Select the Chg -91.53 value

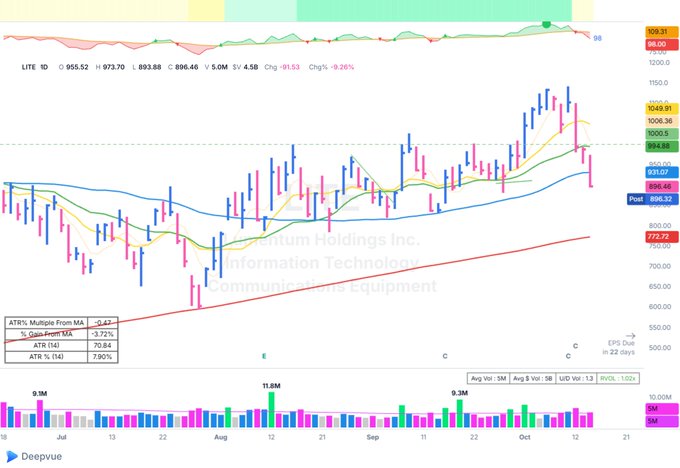coord(282,67)
